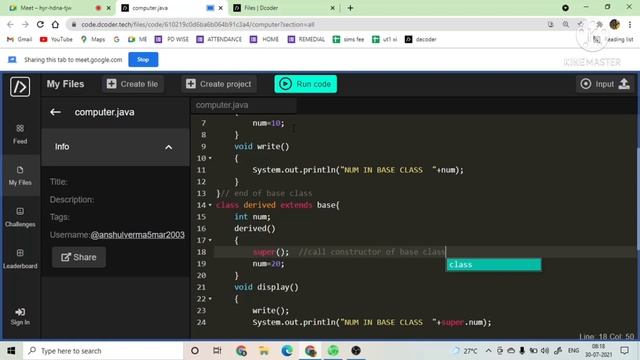Open the notification center icon

[x=624, y=351]
